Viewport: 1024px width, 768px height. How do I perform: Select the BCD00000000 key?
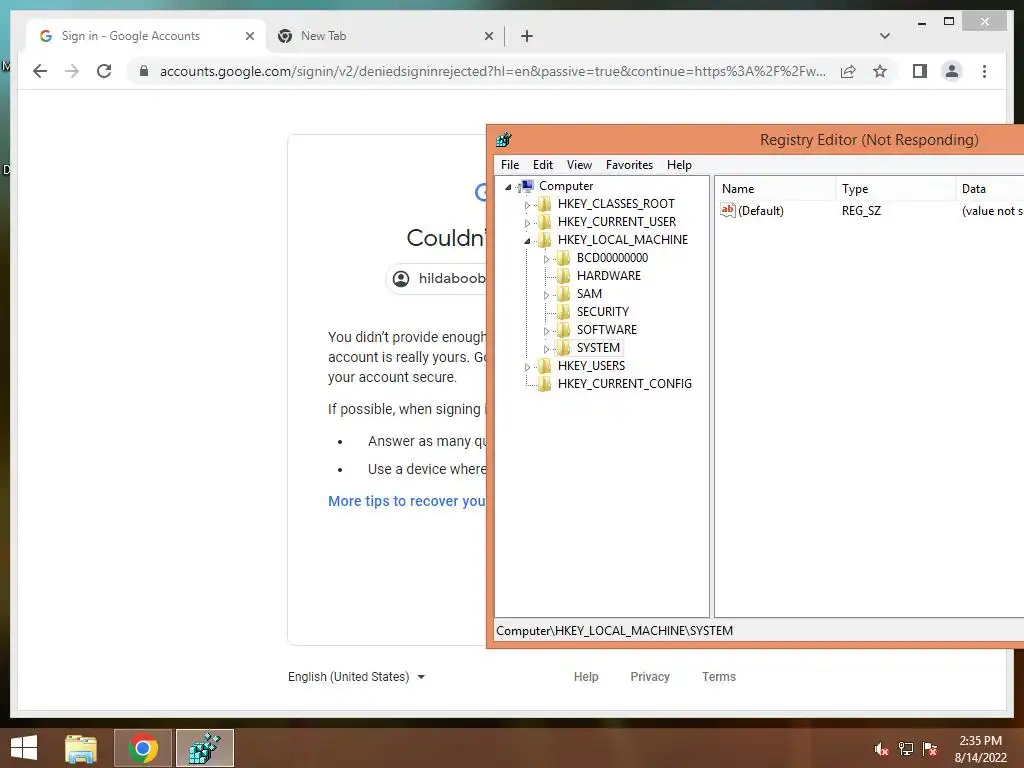(612, 258)
